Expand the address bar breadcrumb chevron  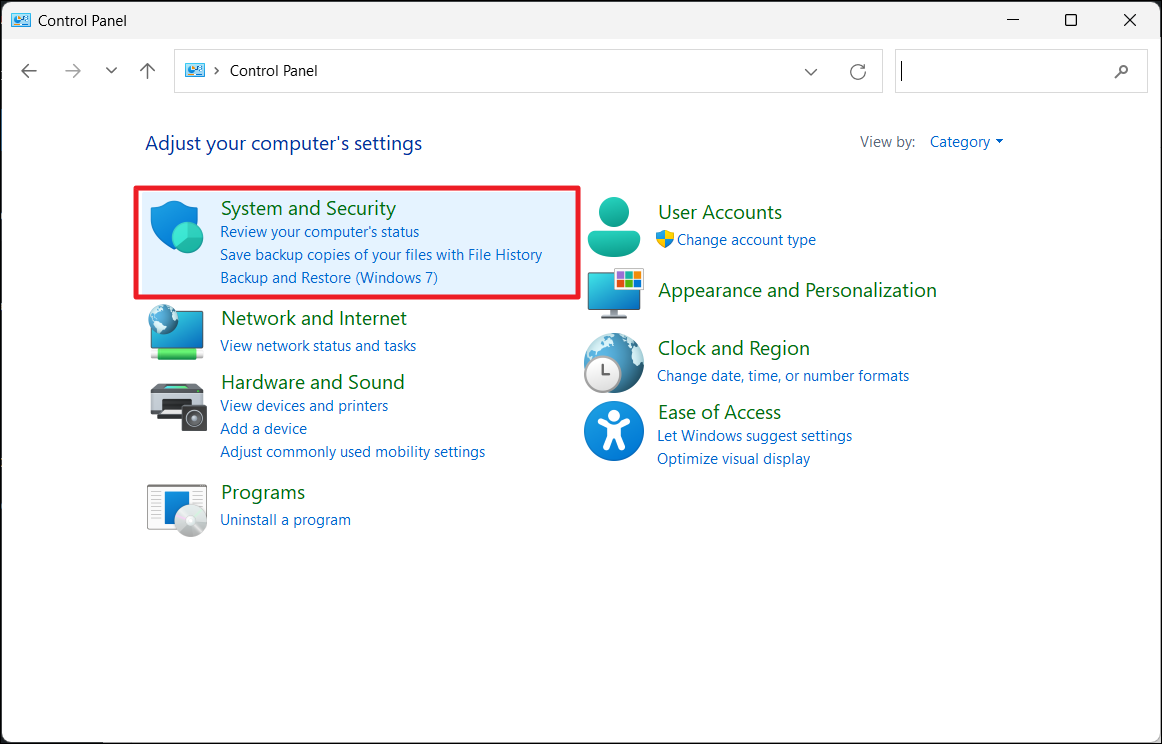pyautogui.click(x=216, y=70)
